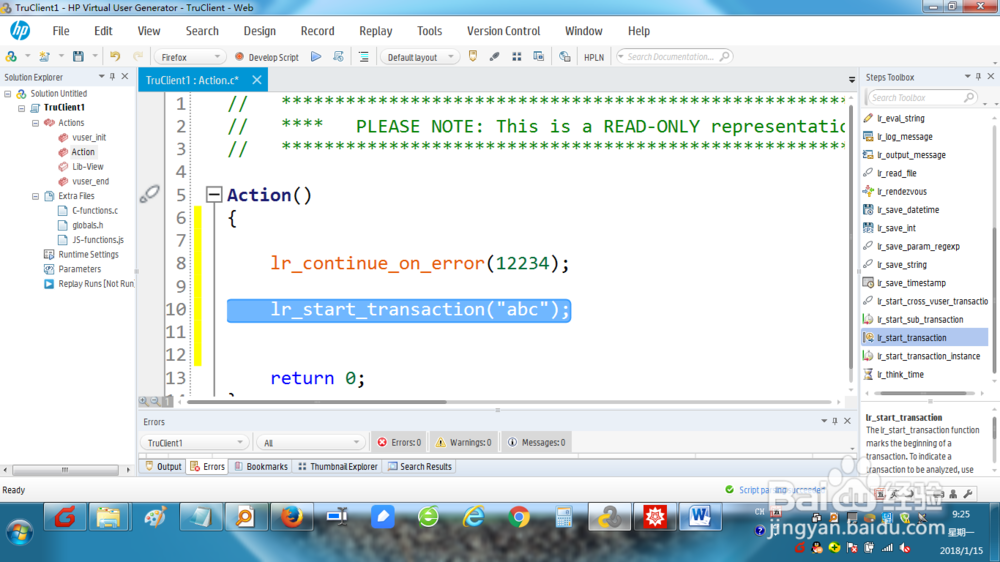Pin the Errors panel
This screenshot has width=1000, height=562.
835,421
